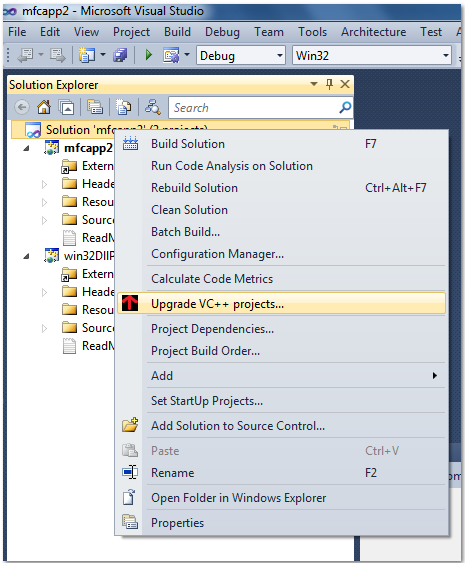Expand the Add submenu
The image size is (465, 563).
(281, 375)
